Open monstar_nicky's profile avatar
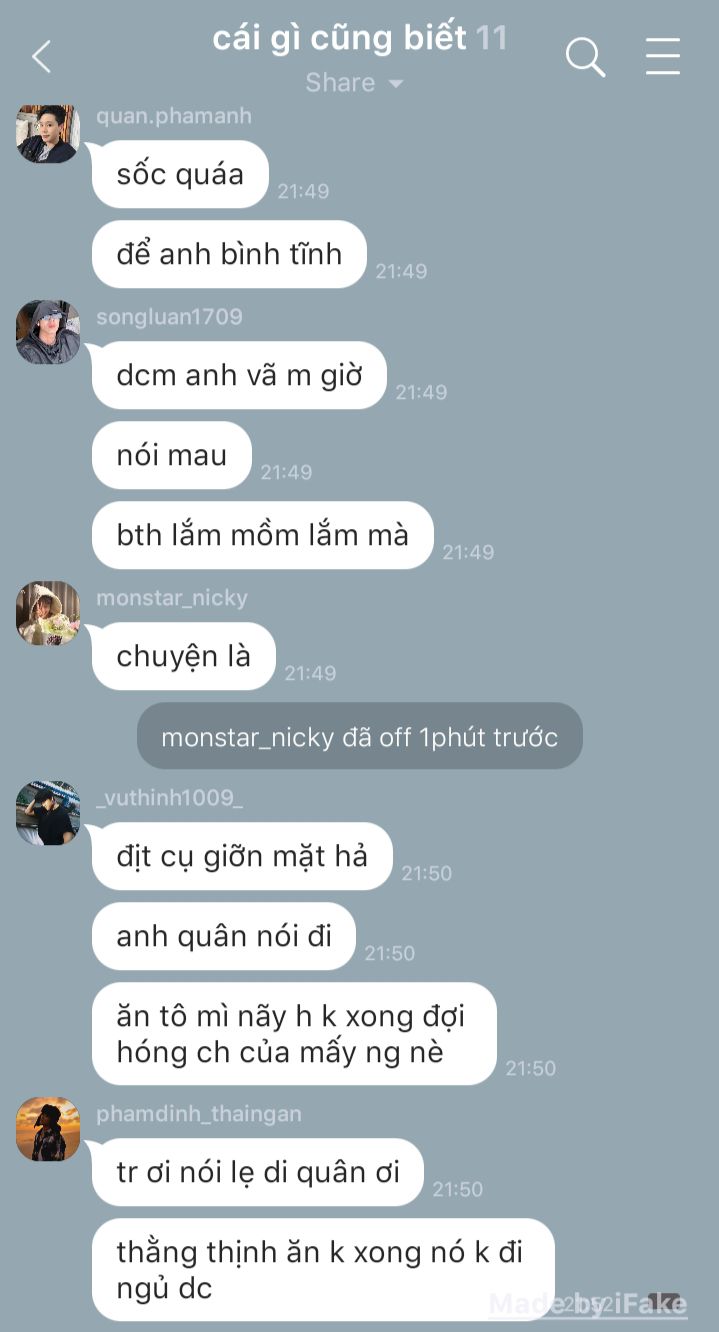This screenshot has width=719, height=1332. (48, 613)
